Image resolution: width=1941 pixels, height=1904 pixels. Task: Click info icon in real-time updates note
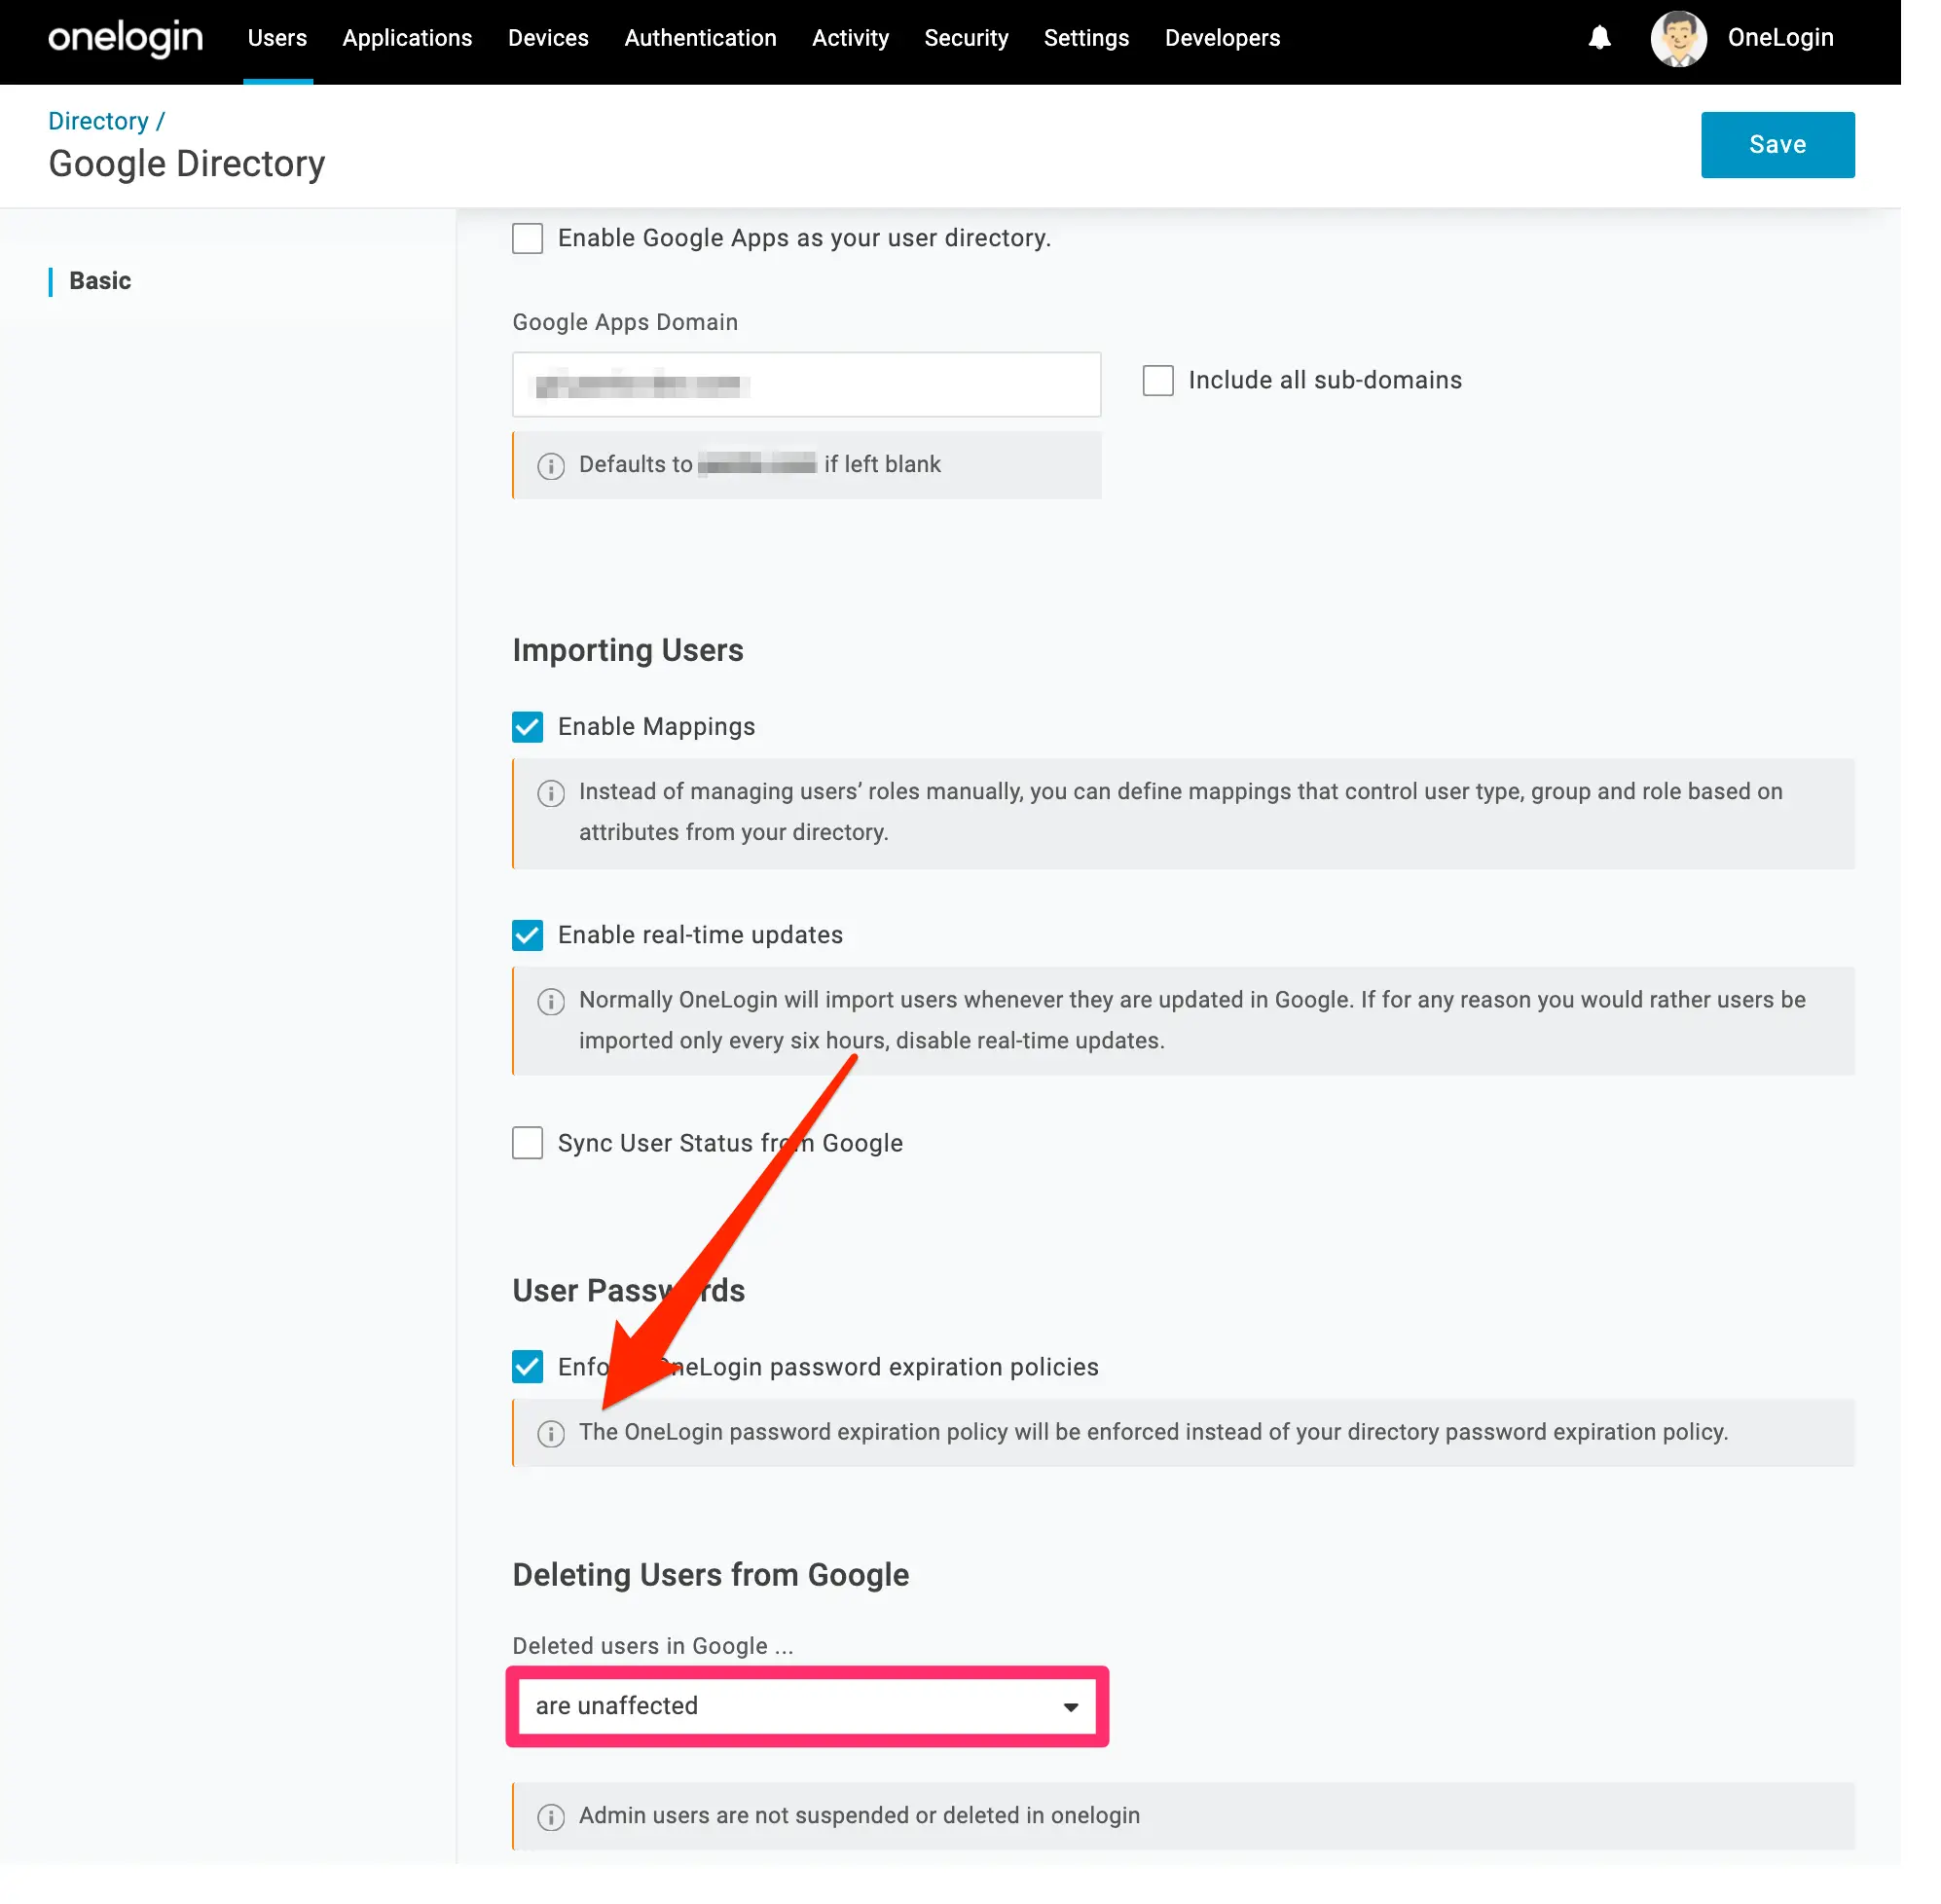(x=551, y=1002)
